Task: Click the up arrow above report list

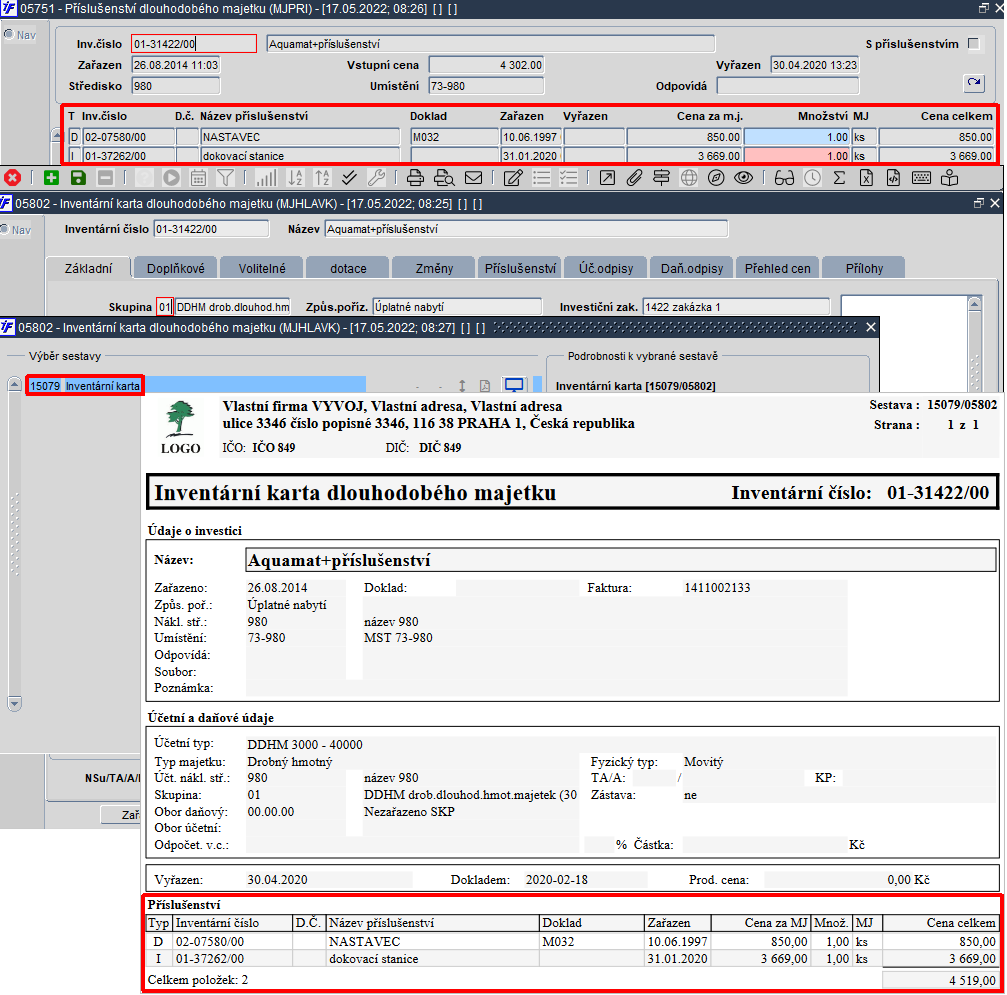Action: coord(14,385)
